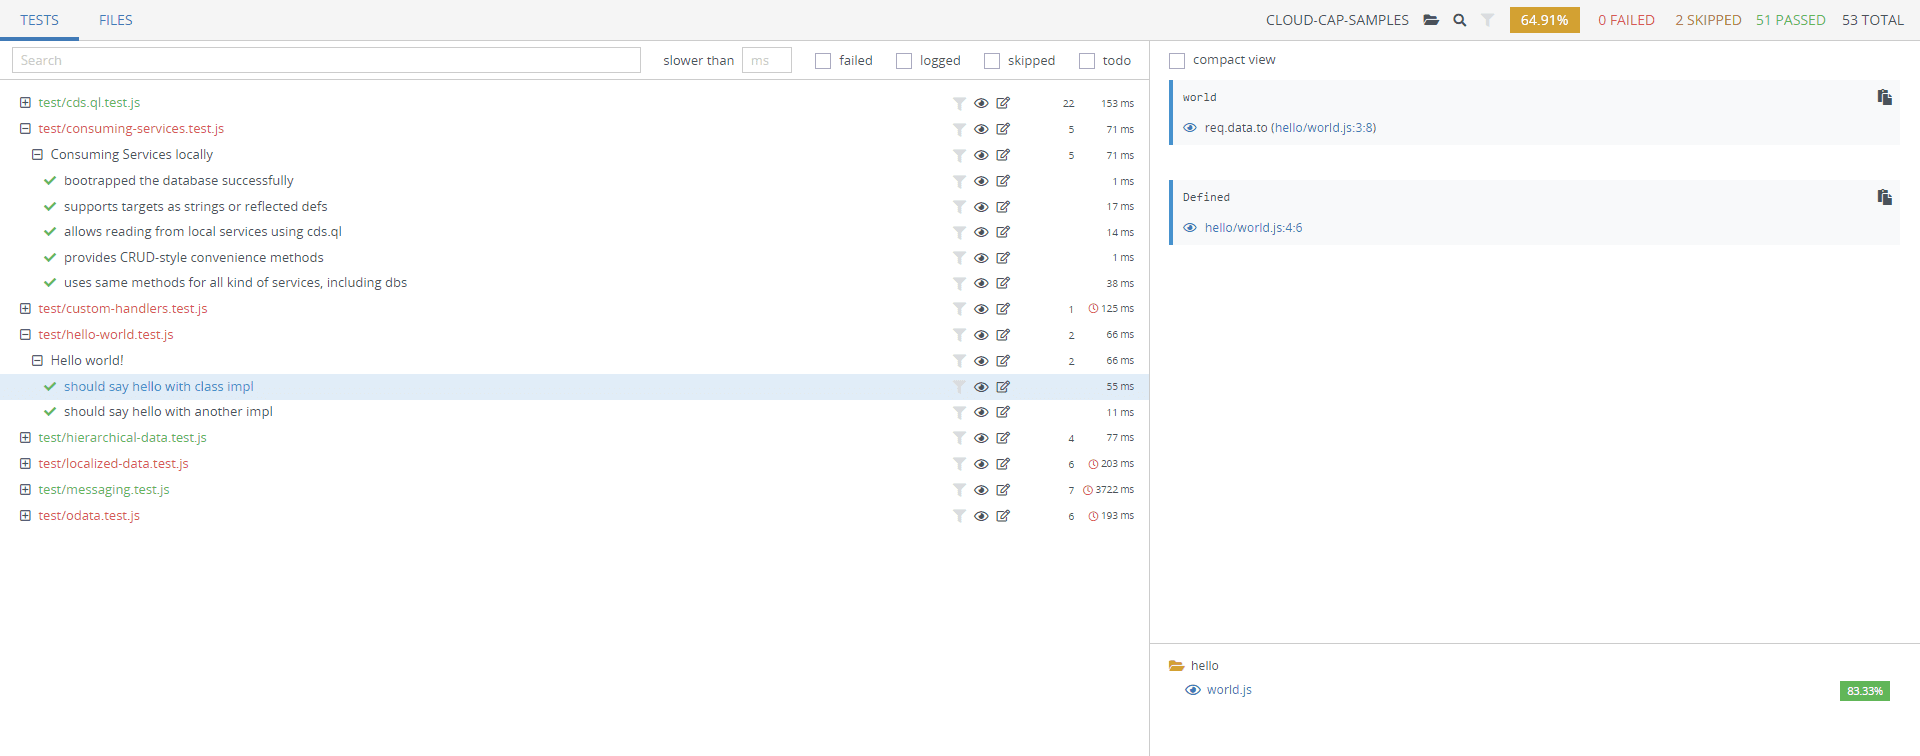Toggle eye icon for test/cds.ql.test.js
This screenshot has width=1920, height=756.
point(981,103)
